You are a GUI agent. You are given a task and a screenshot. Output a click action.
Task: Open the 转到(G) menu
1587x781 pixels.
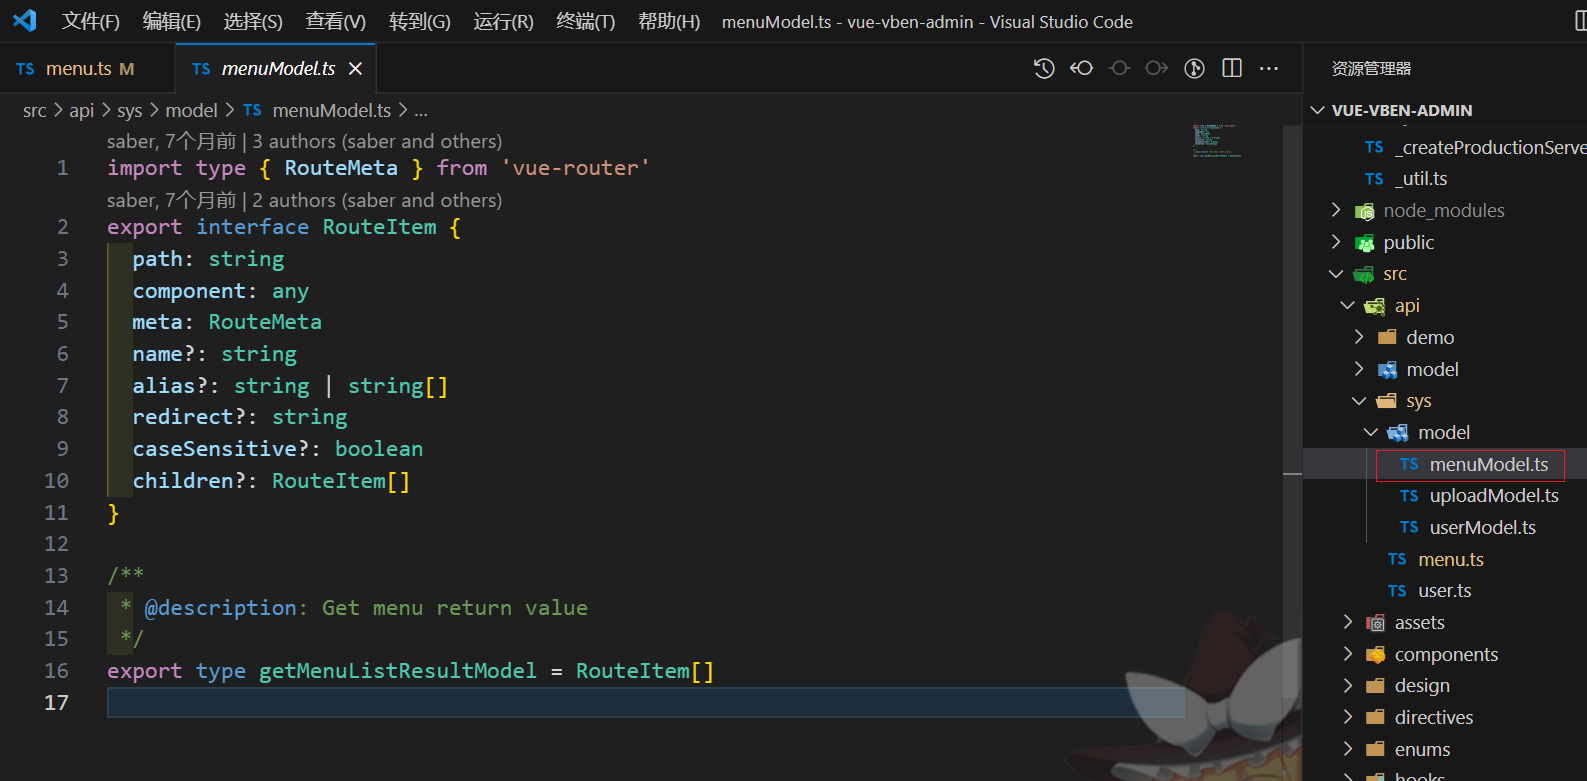coord(420,21)
